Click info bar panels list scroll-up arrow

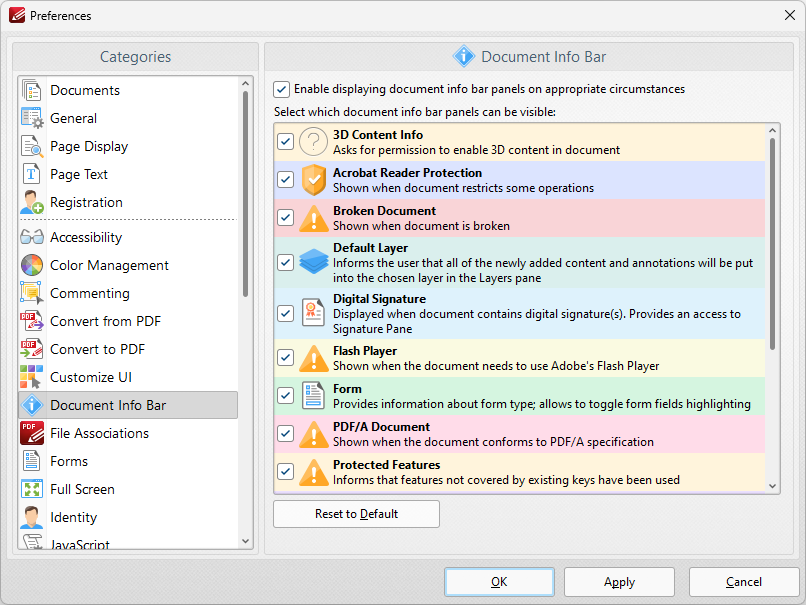(772, 131)
